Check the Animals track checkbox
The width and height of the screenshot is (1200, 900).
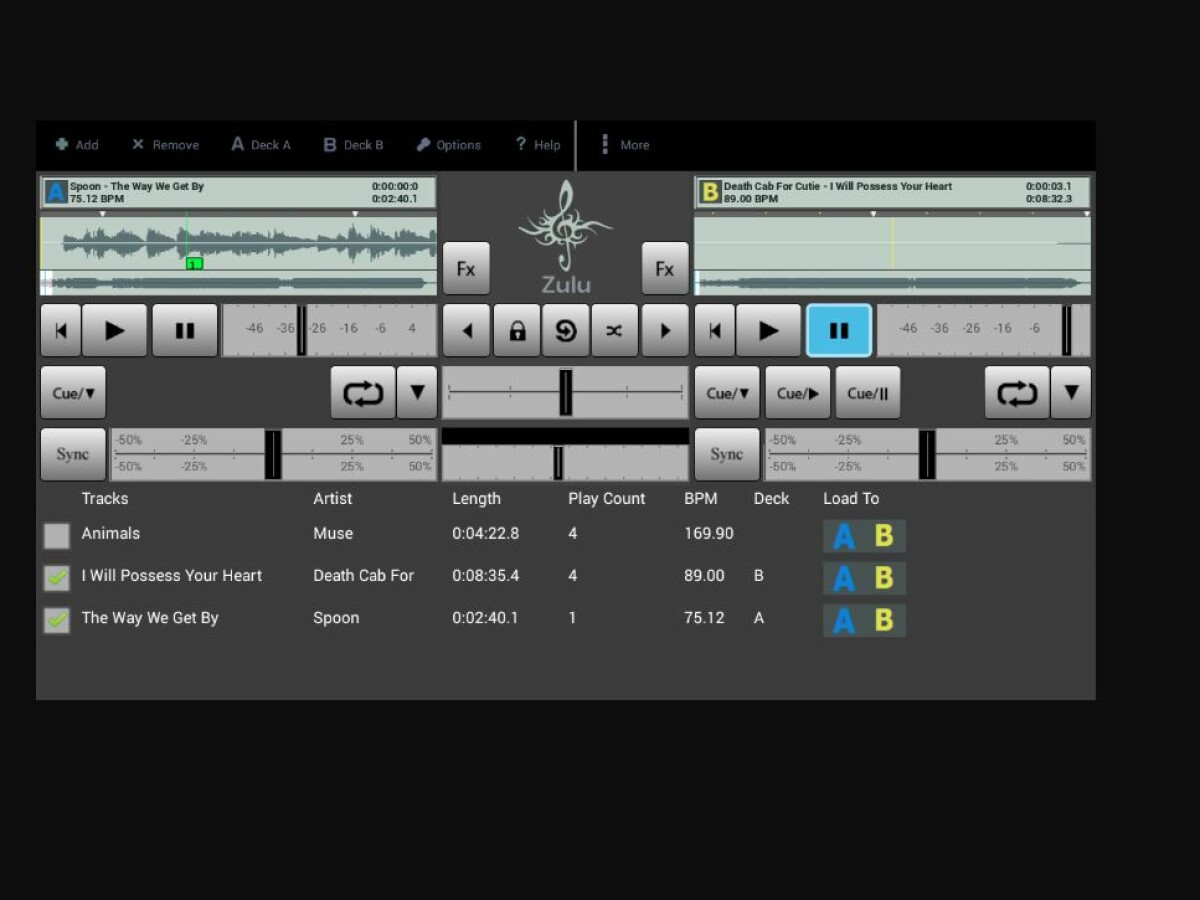click(x=57, y=536)
